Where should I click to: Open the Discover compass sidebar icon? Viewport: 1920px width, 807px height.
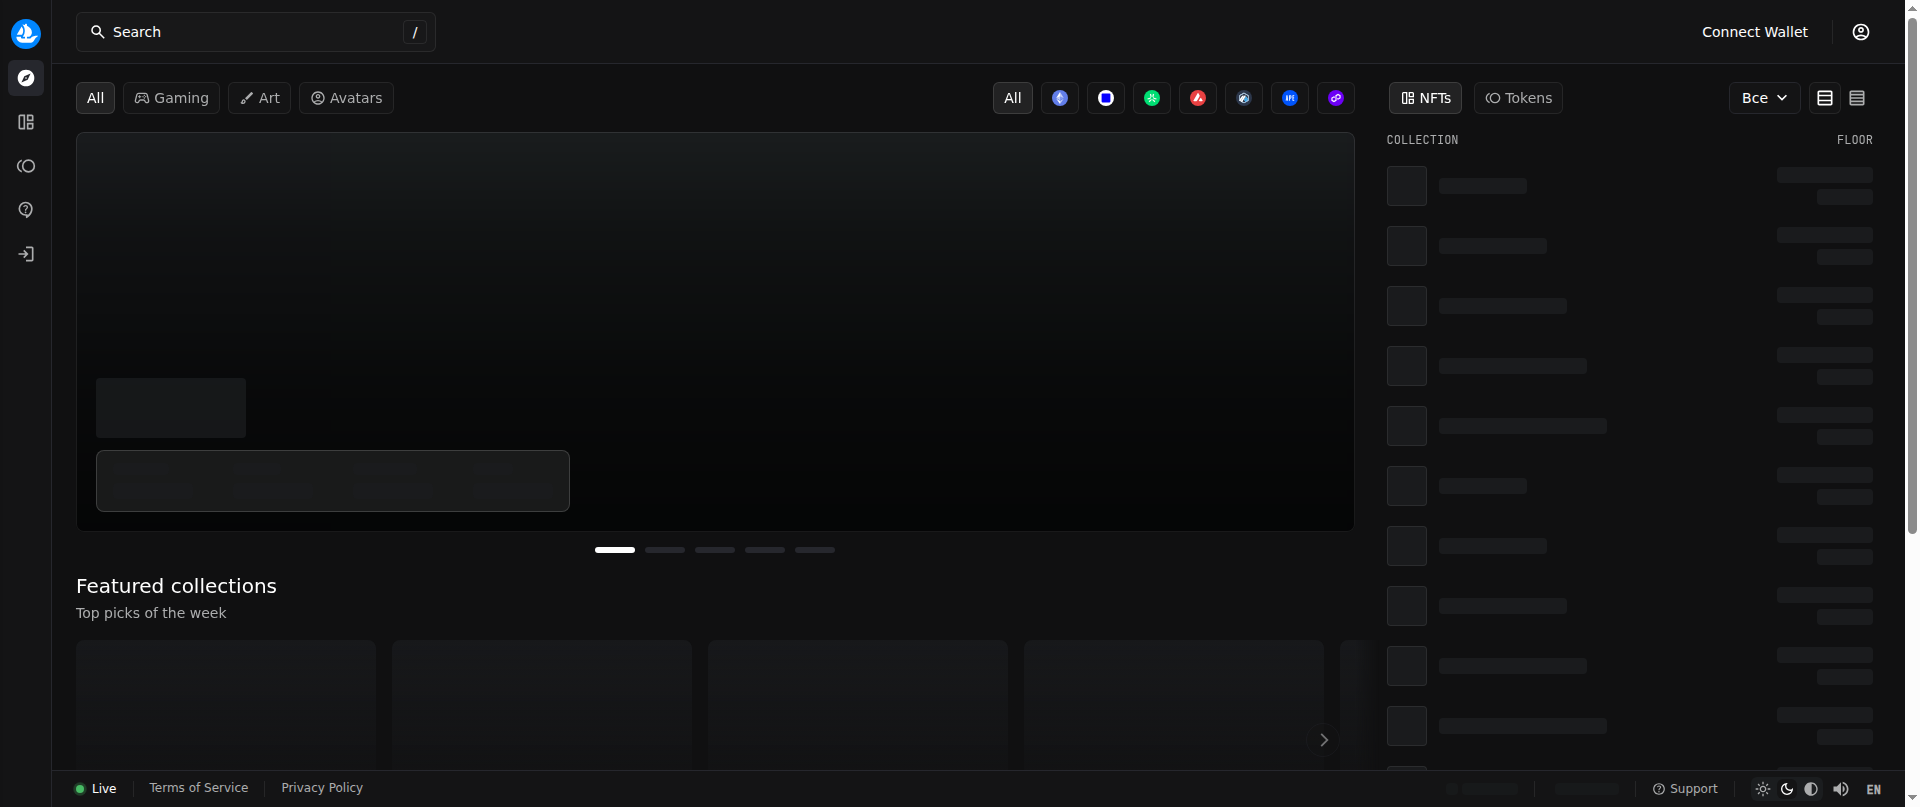click(x=26, y=78)
